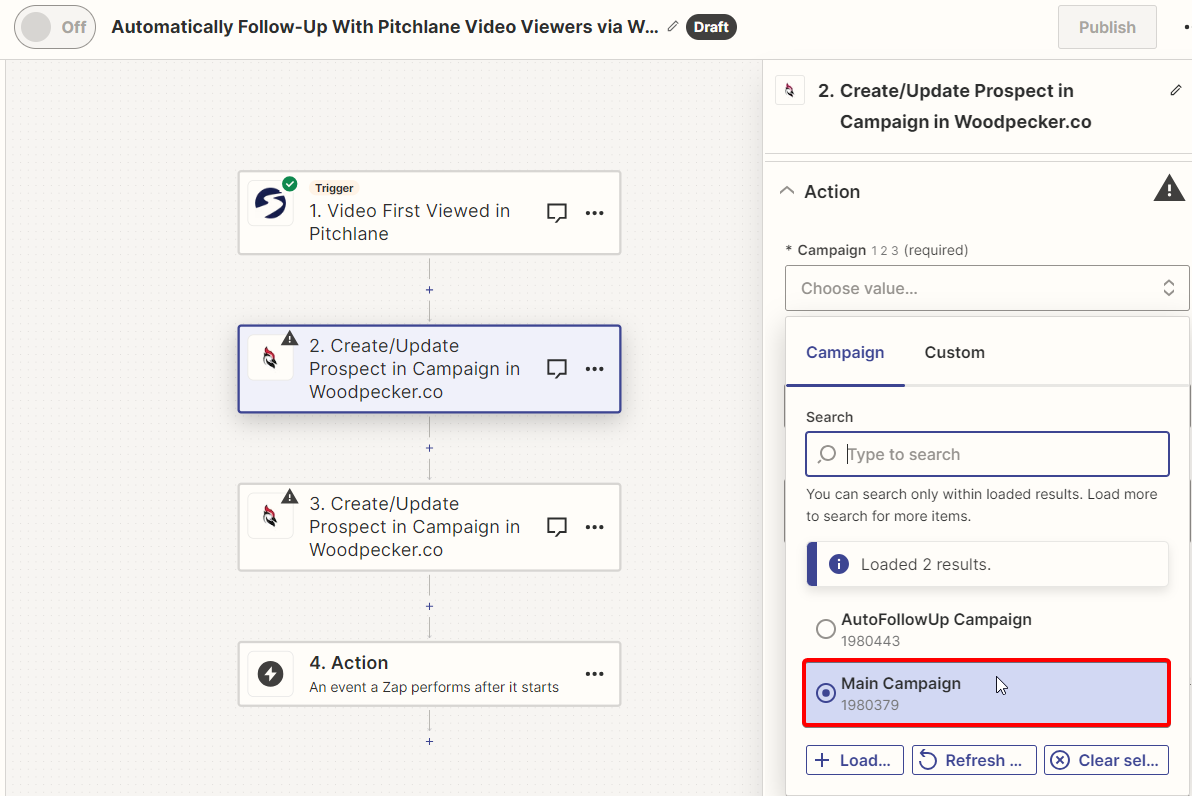The height and width of the screenshot is (796, 1192).
Task: Click warning triangle on step 3
Action: point(290,496)
